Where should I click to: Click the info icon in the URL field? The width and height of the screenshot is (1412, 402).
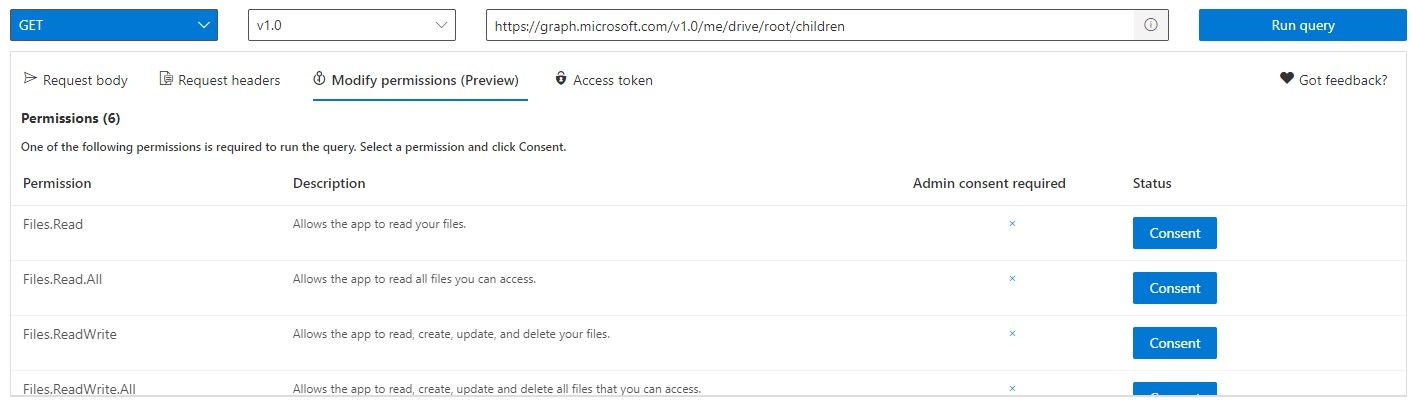1150,26
